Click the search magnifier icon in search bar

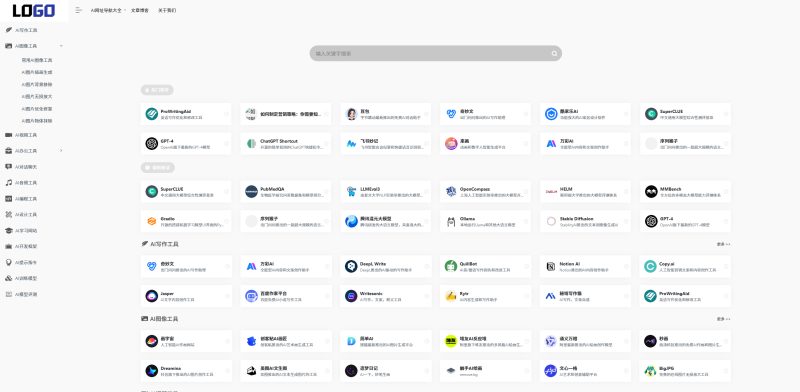[554, 54]
